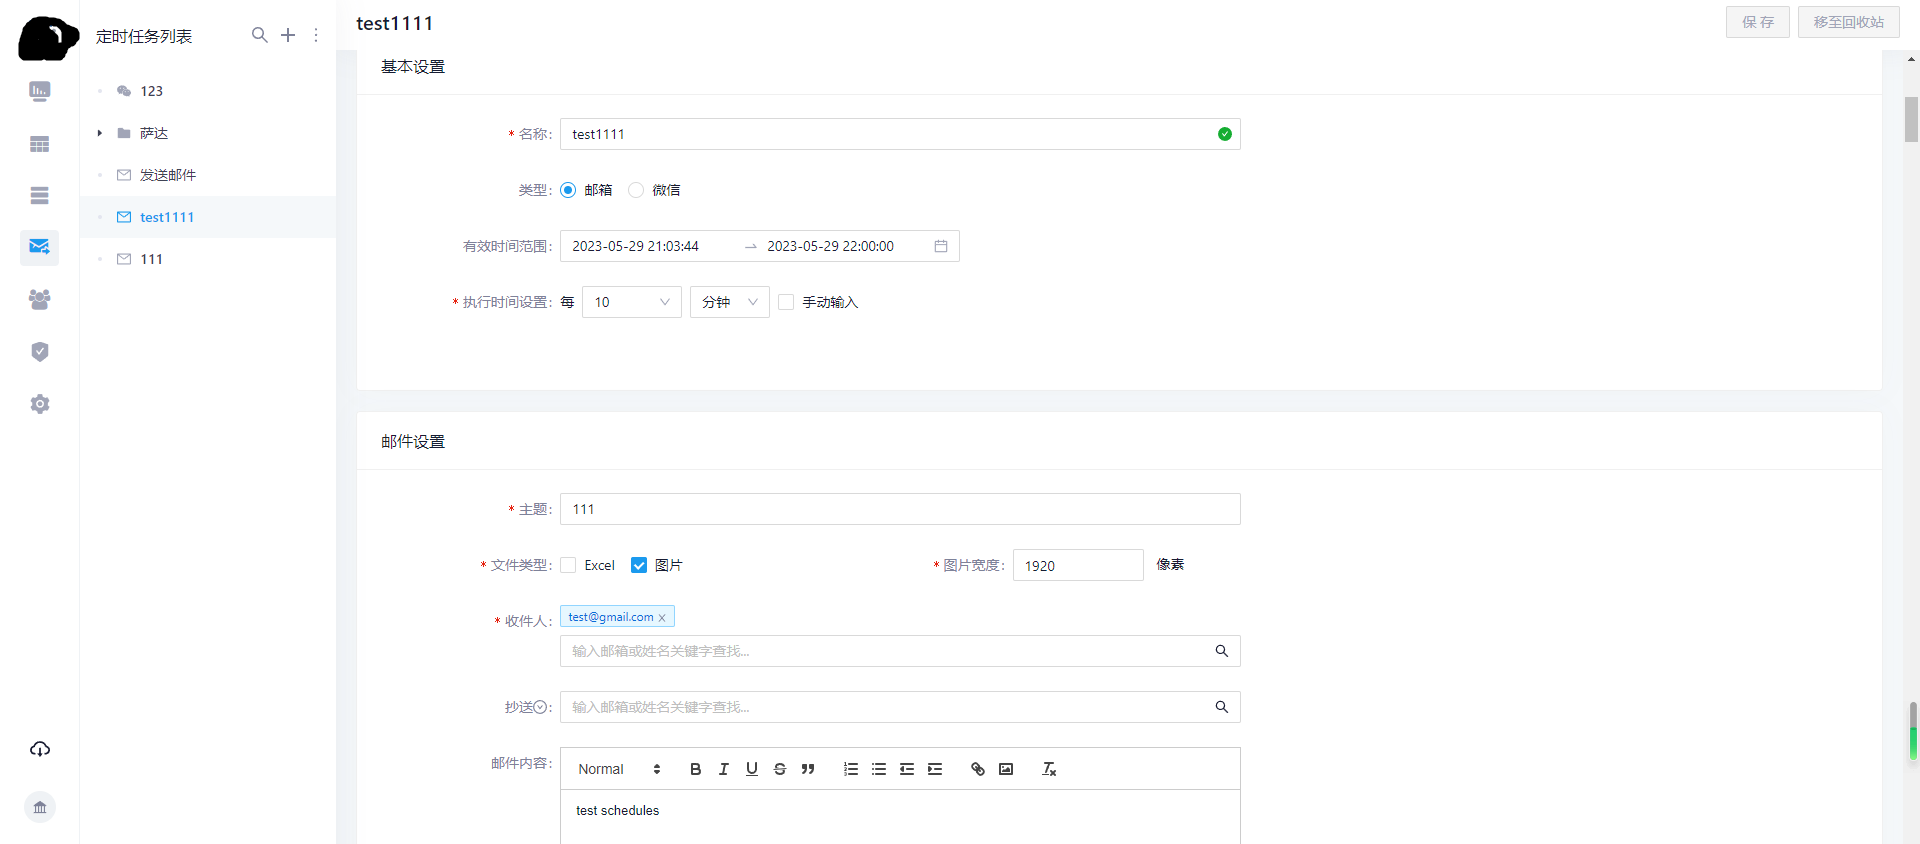Click the 保存 button
1920x844 pixels.
pyautogui.click(x=1758, y=22)
